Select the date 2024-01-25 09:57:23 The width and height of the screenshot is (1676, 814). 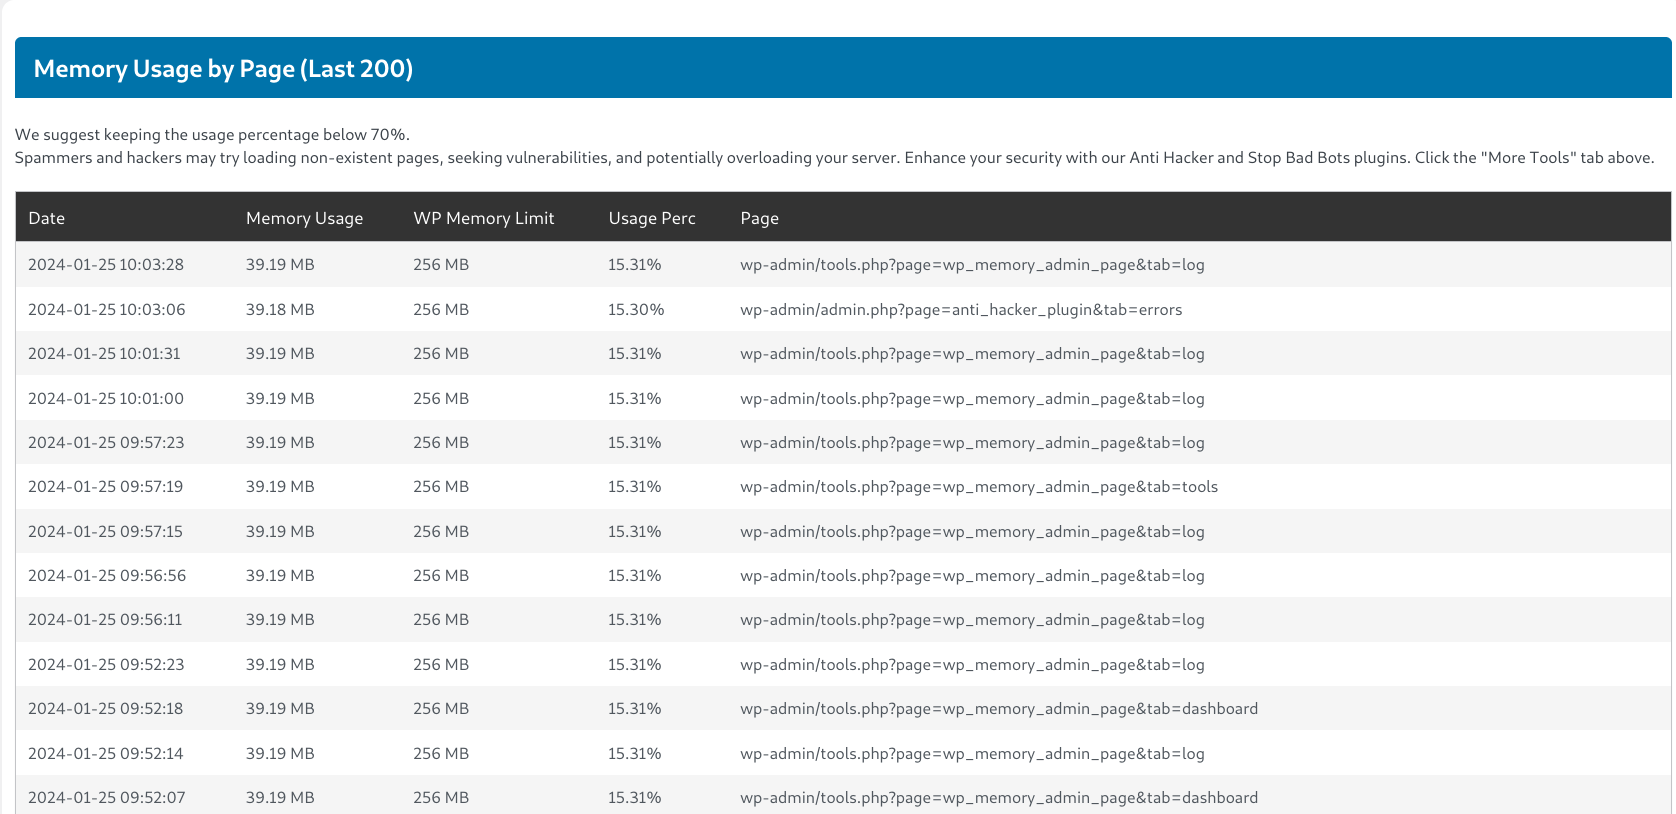pos(106,443)
